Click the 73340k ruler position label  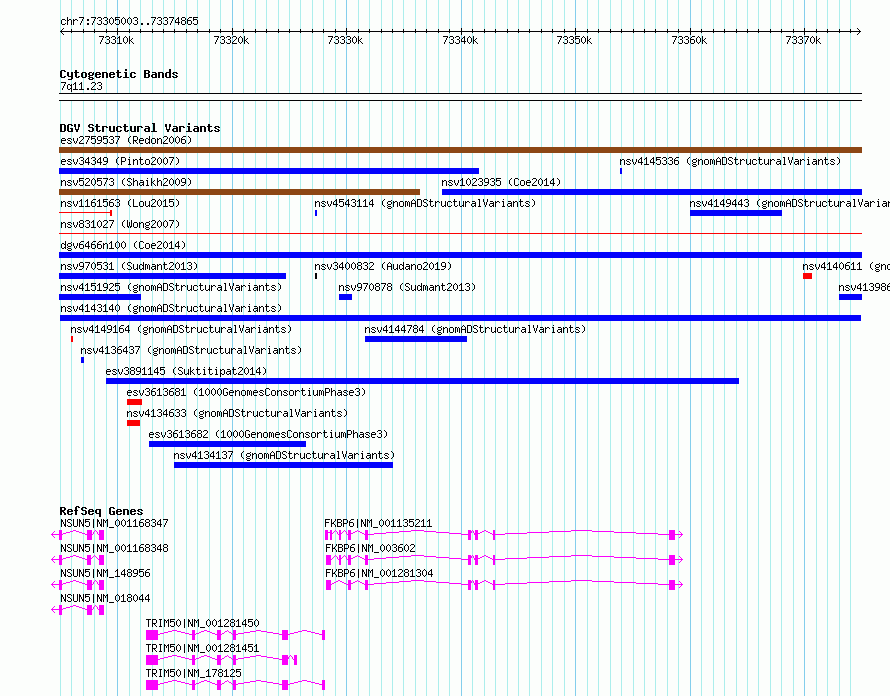(460, 40)
